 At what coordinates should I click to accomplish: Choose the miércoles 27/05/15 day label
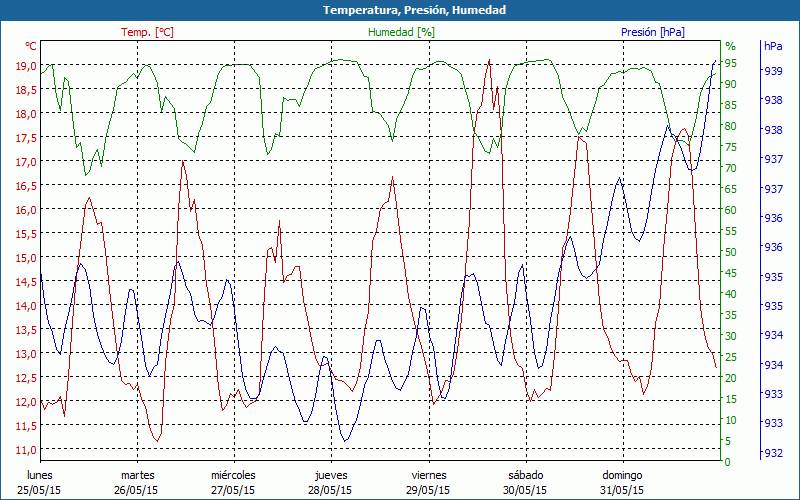pyautogui.click(x=233, y=482)
